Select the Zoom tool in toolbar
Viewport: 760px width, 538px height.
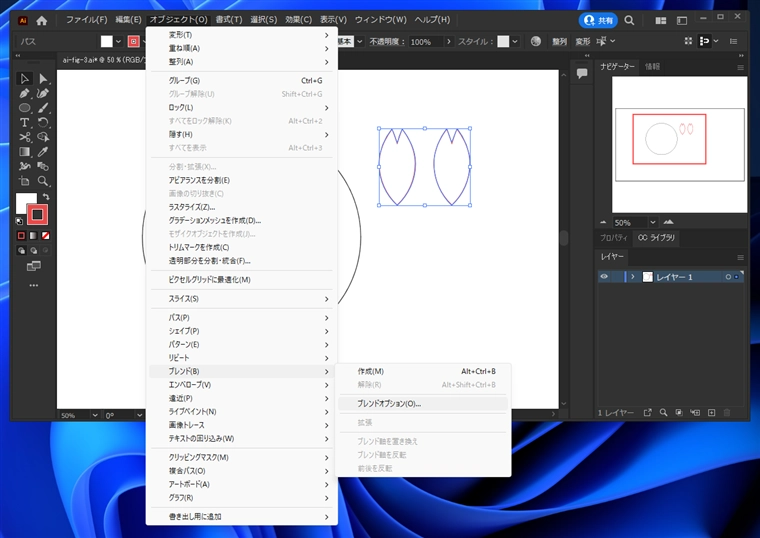point(43,181)
